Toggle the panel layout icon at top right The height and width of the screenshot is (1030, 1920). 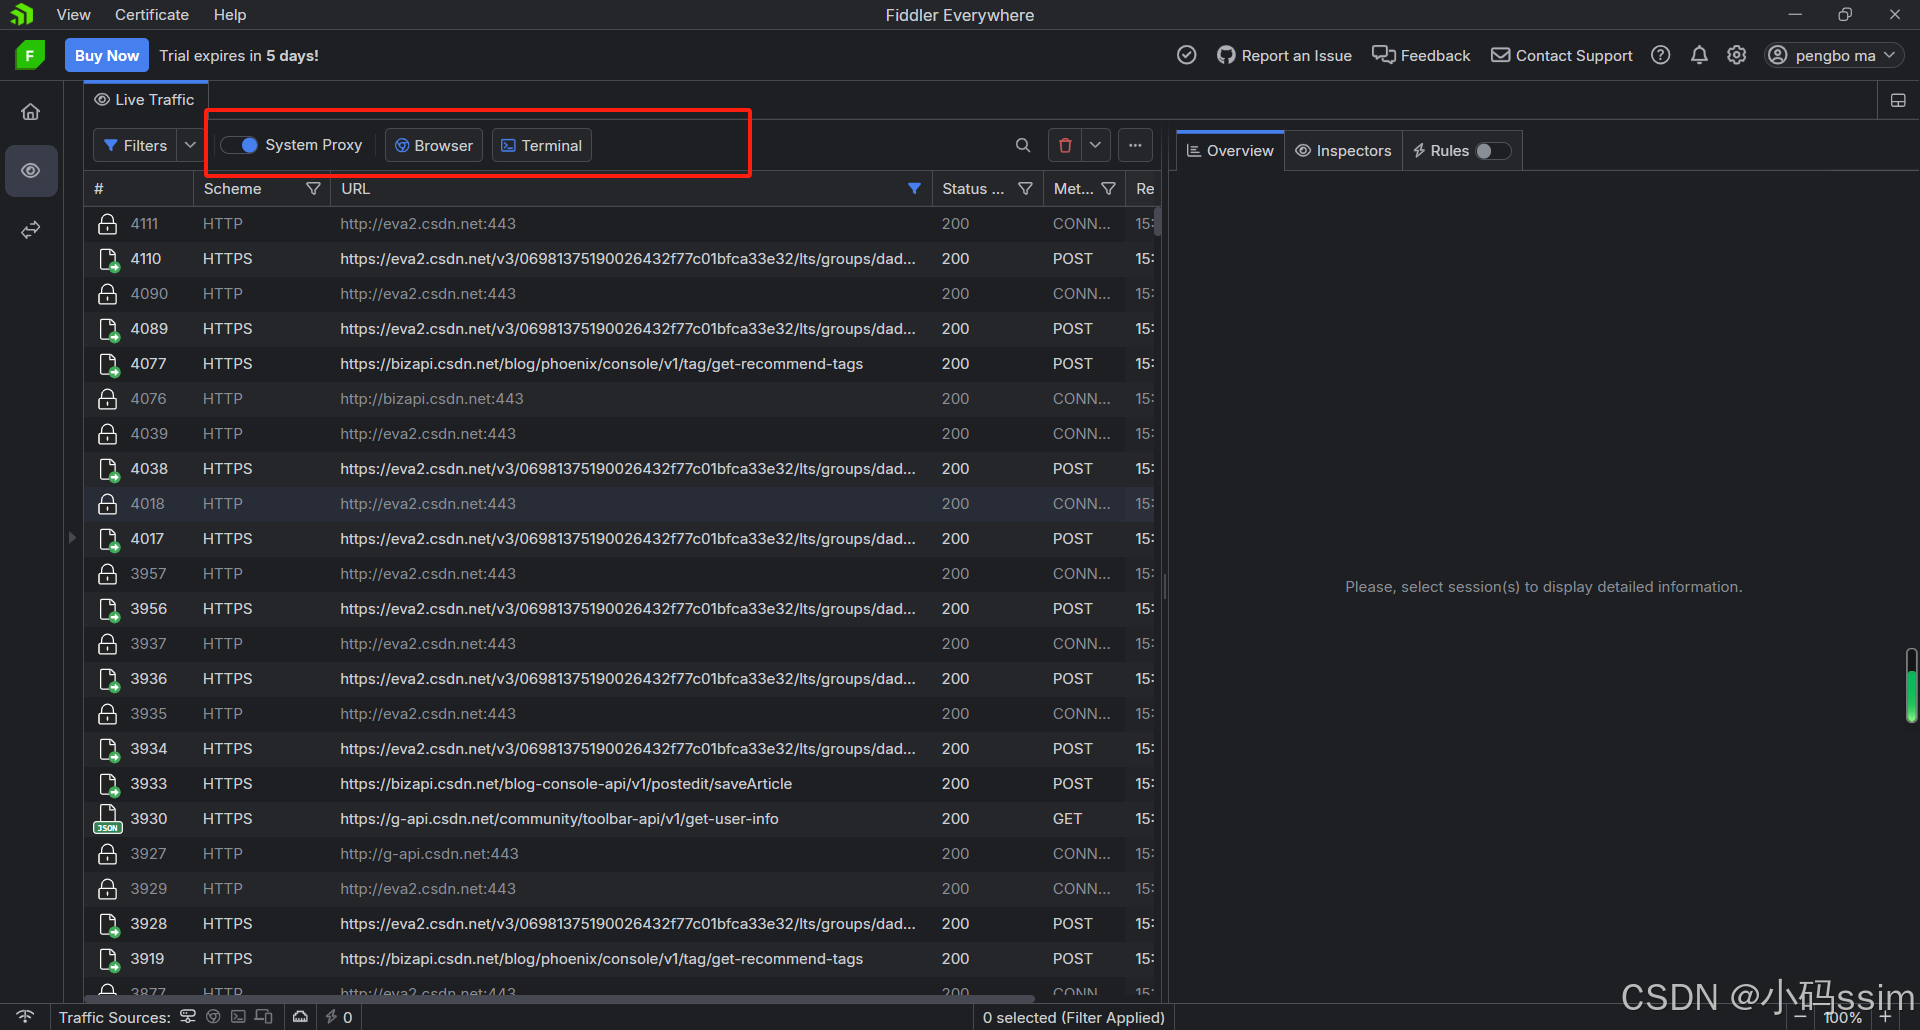point(1898,100)
